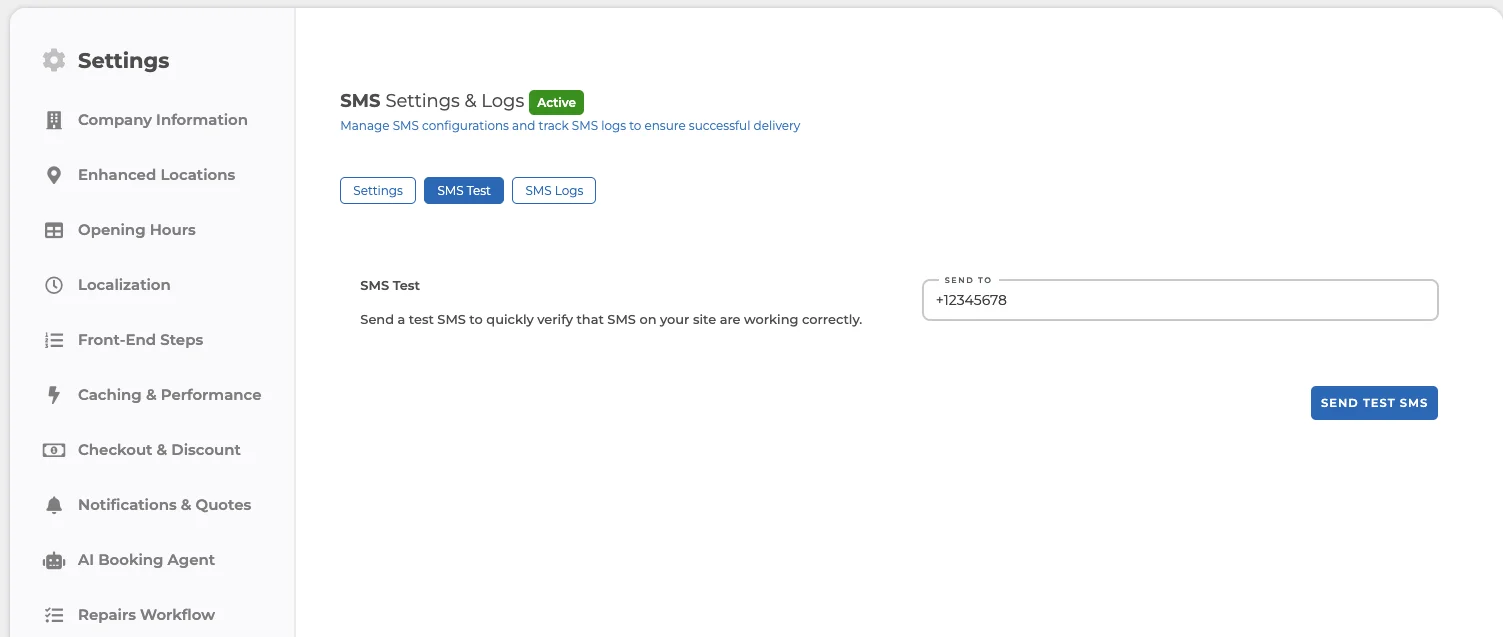Select the SMS Test tab
This screenshot has width=1503, height=637.
(464, 190)
